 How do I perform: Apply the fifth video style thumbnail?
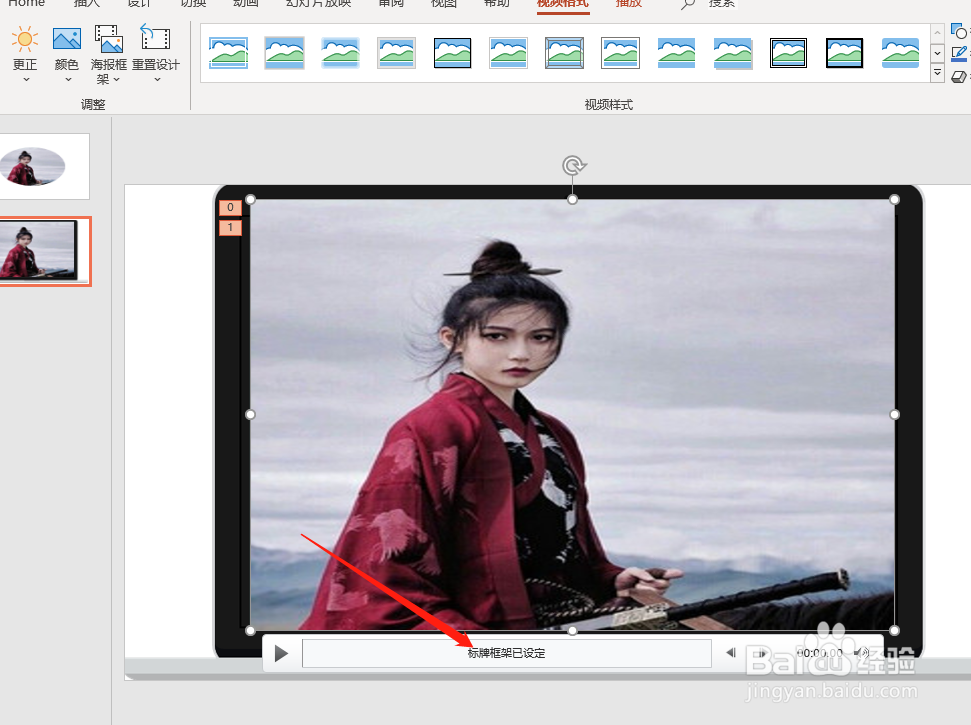click(452, 53)
